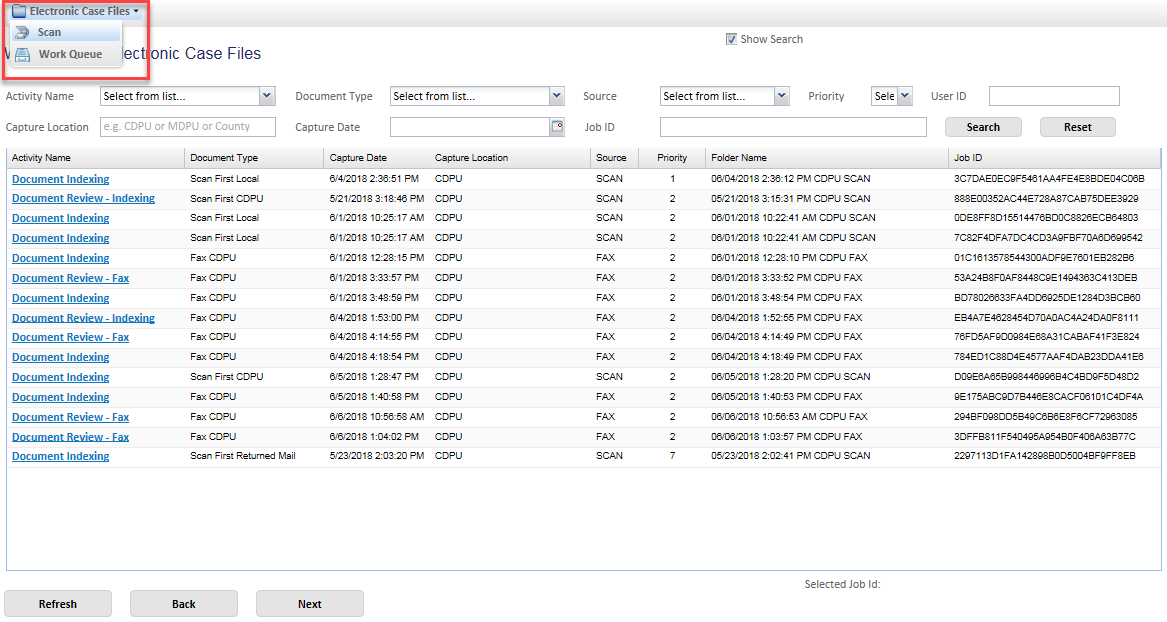Select Scan from the menu
This screenshot has height=622, width=1167.
(x=49, y=32)
